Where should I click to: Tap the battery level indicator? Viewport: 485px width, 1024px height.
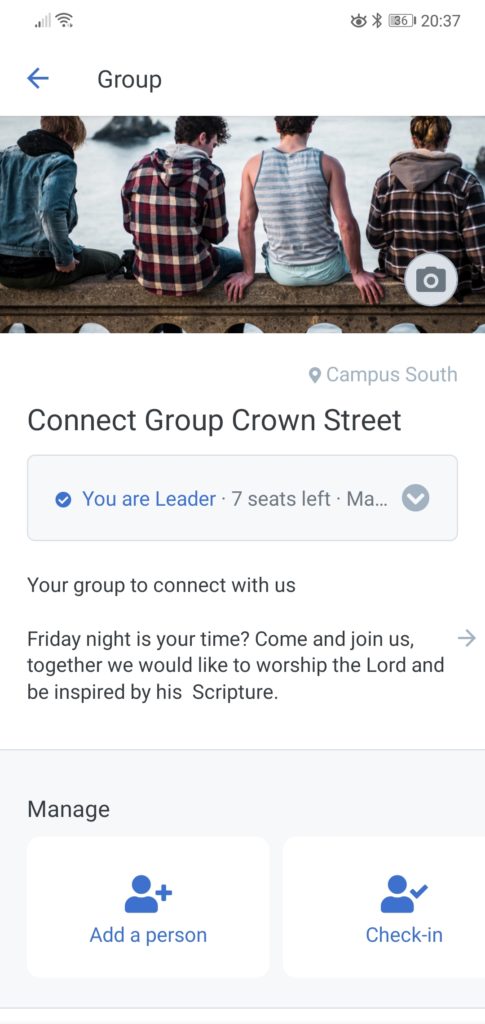click(x=402, y=21)
